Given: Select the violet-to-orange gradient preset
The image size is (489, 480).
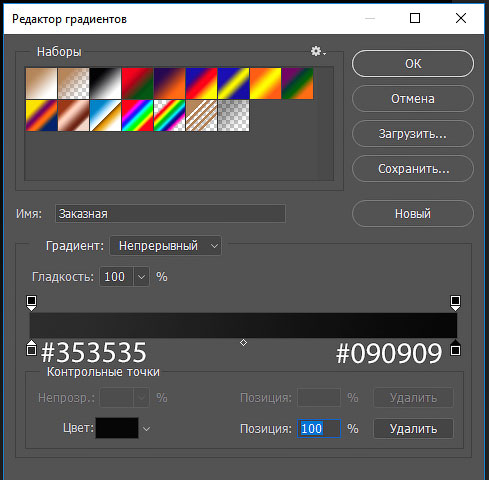Looking at the screenshot, I should click(169, 84).
